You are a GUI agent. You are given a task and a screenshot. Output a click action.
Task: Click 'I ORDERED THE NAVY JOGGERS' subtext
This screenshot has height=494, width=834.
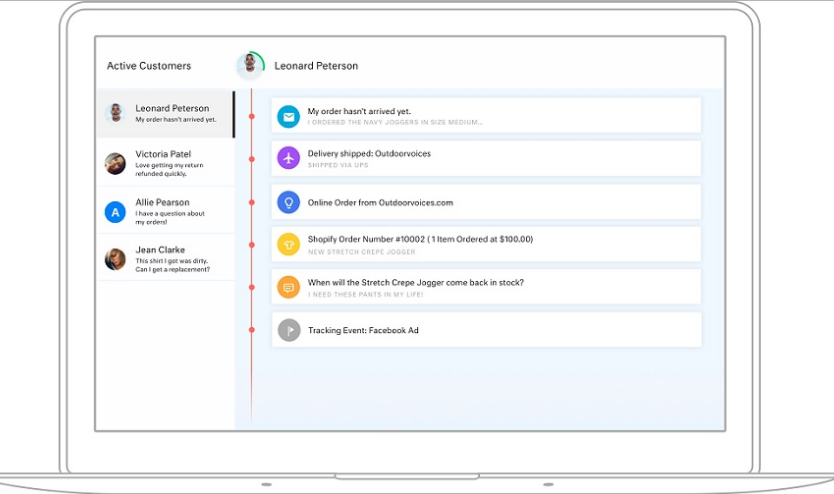coord(395,122)
